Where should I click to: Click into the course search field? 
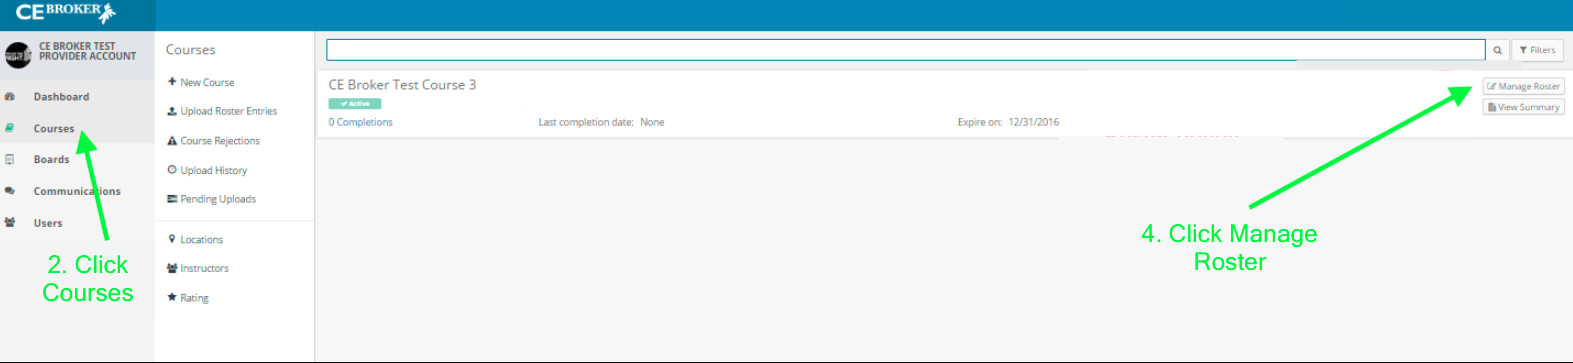coord(906,50)
